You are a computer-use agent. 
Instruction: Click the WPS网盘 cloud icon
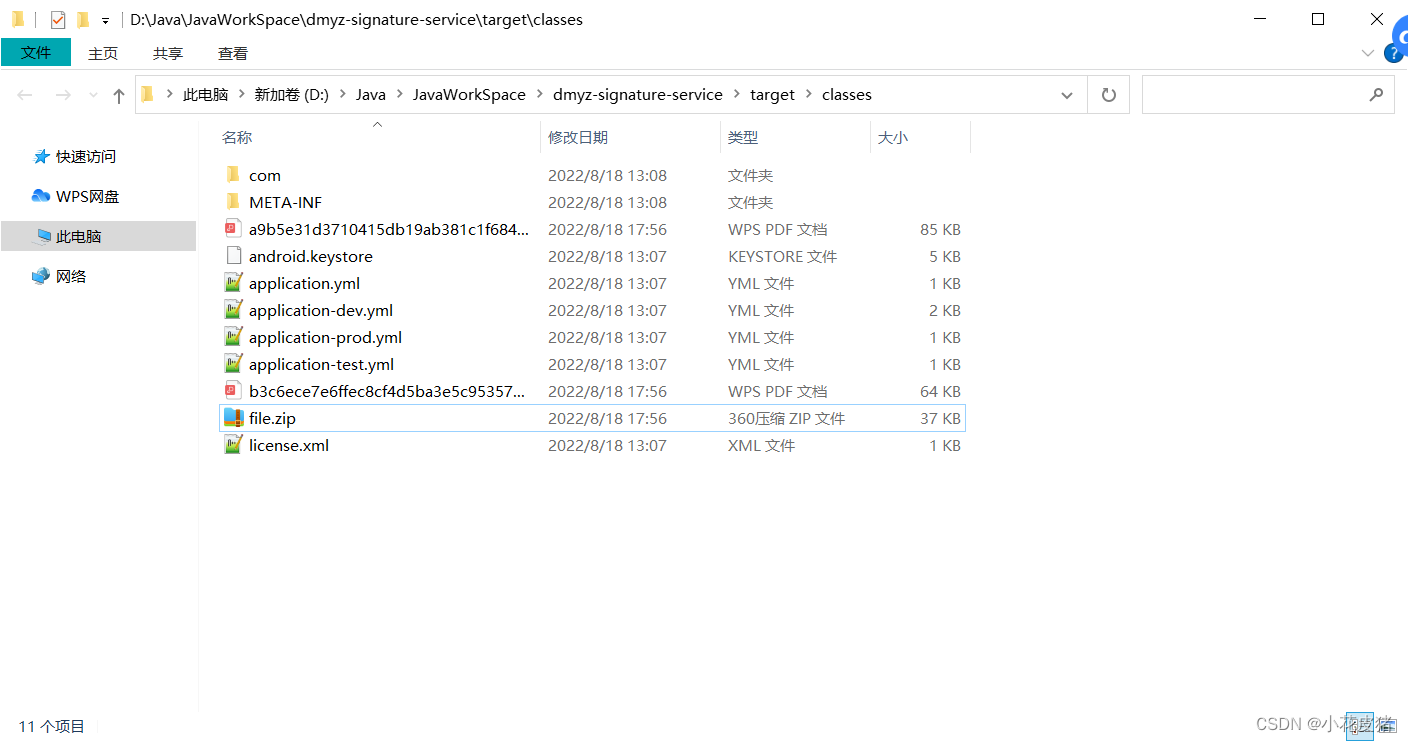tap(41, 197)
